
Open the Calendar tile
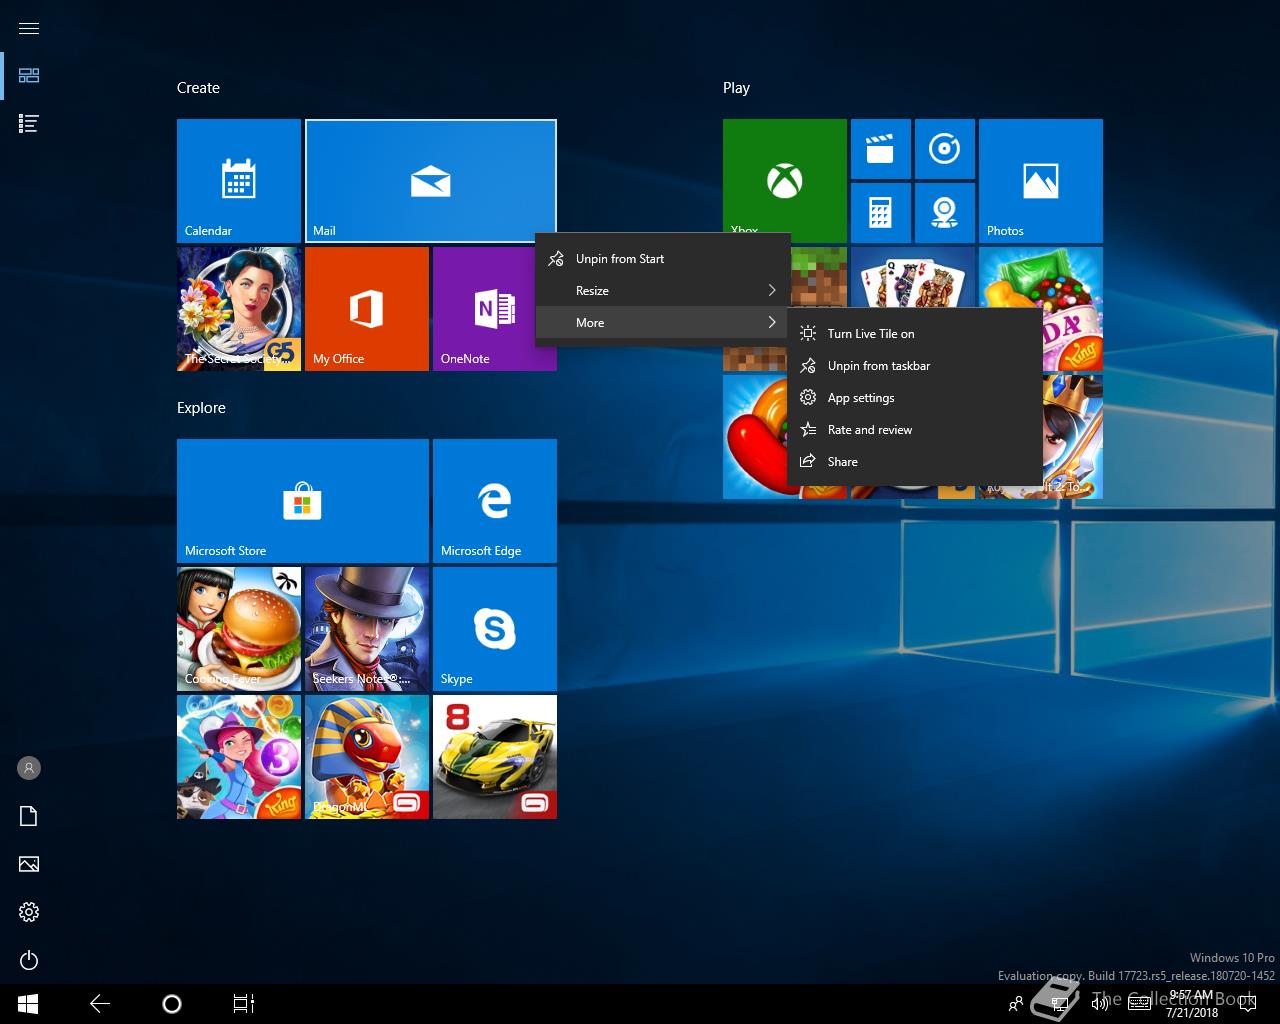[239, 181]
